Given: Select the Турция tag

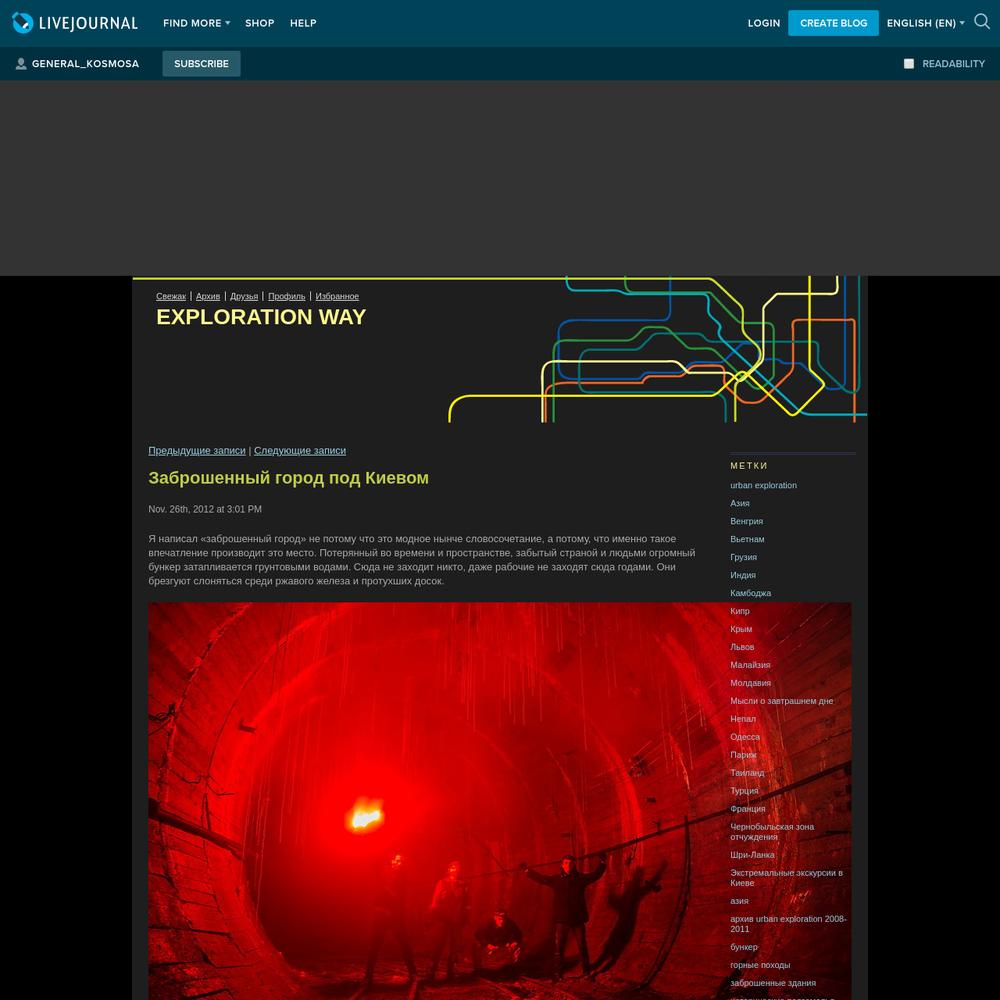Looking at the screenshot, I should coord(744,791).
